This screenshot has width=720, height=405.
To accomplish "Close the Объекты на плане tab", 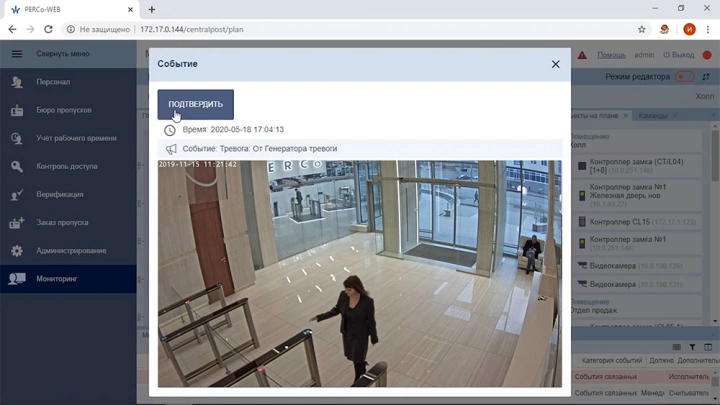I will (625, 116).
